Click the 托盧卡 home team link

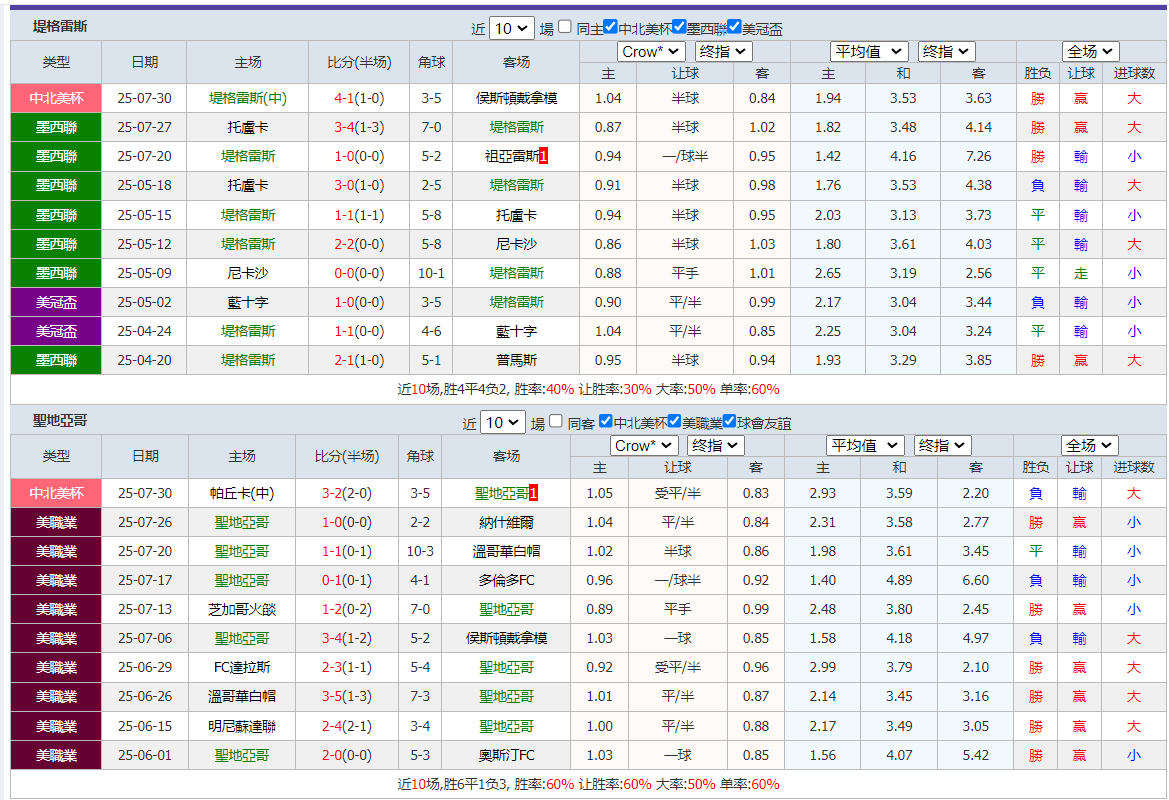(x=246, y=128)
